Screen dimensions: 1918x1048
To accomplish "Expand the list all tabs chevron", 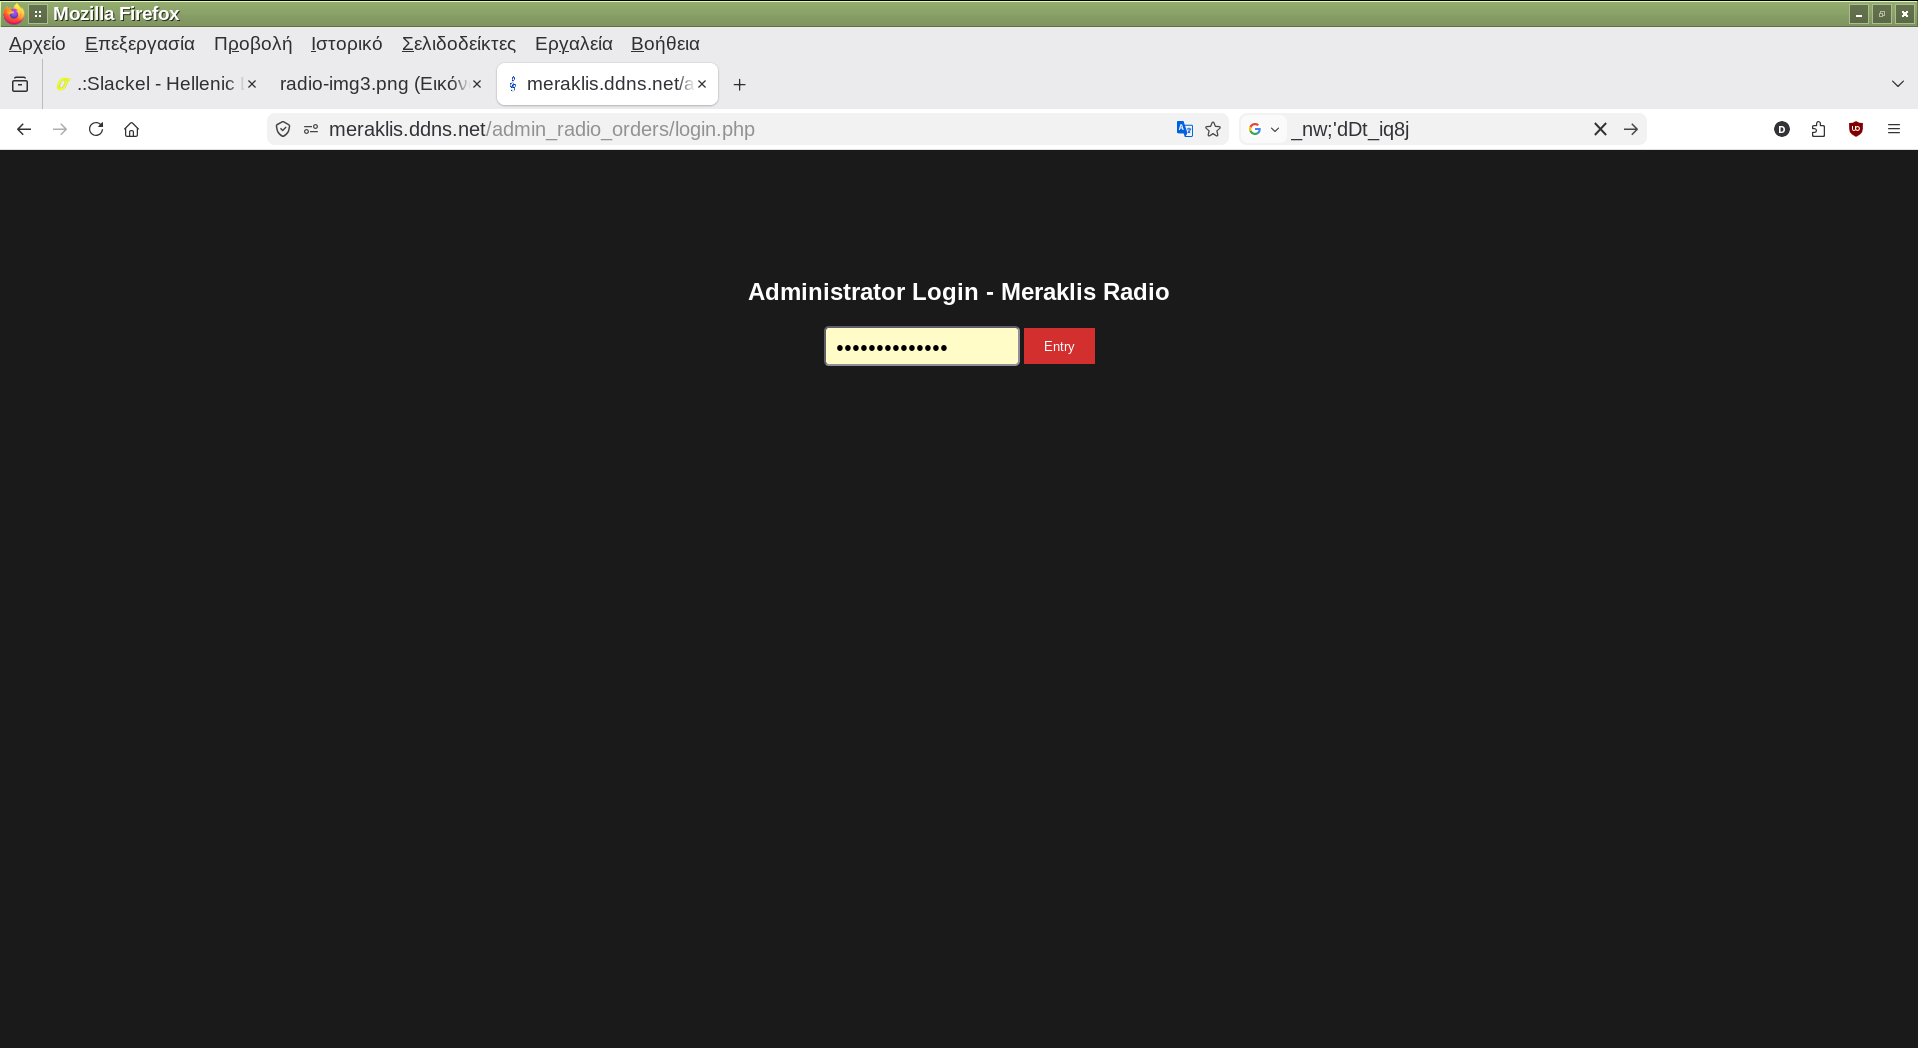I will point(1897,84).
